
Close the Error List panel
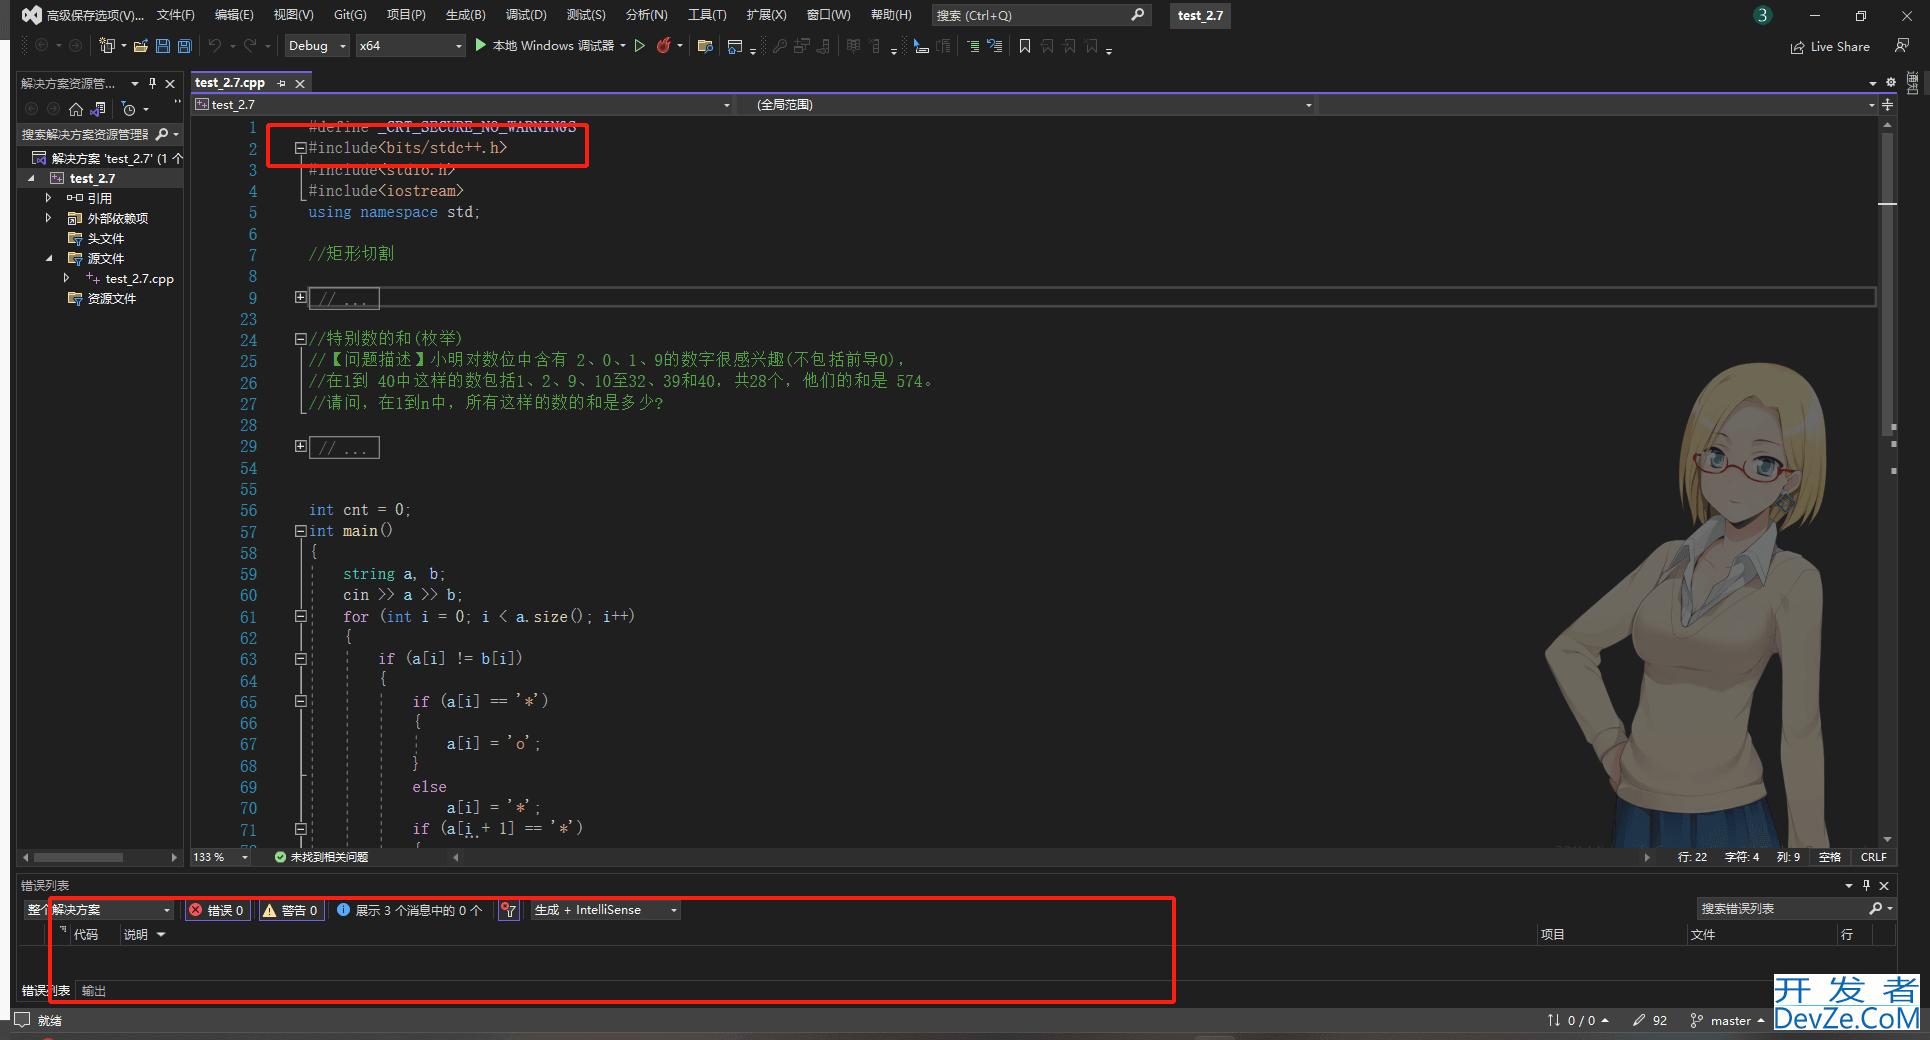[x=1884, y=885]
